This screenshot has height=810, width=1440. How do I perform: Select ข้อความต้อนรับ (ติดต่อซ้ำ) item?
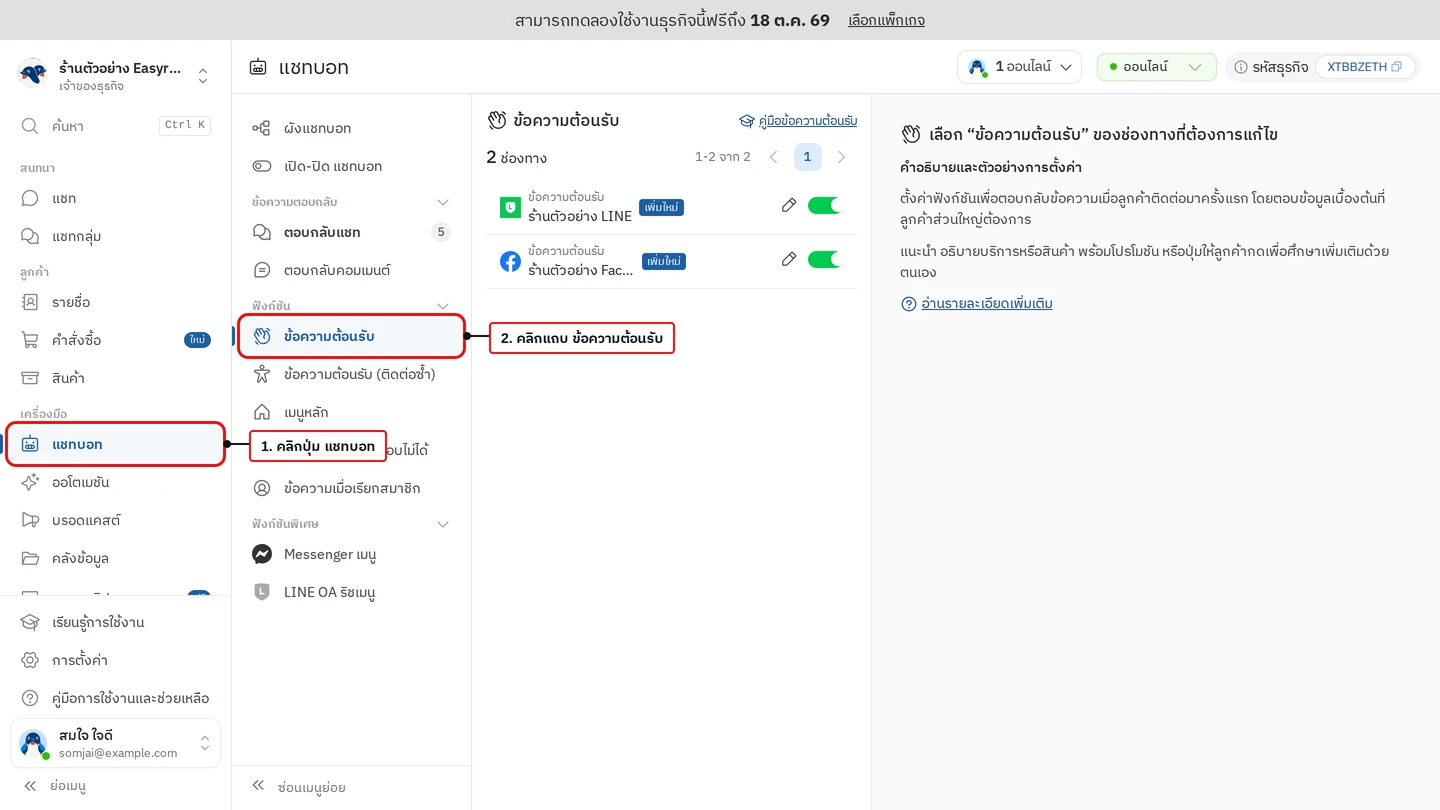[351, 374]
